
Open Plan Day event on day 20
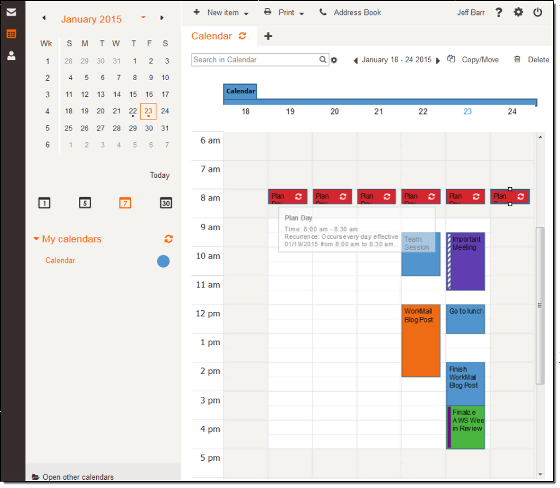[332, 196]
